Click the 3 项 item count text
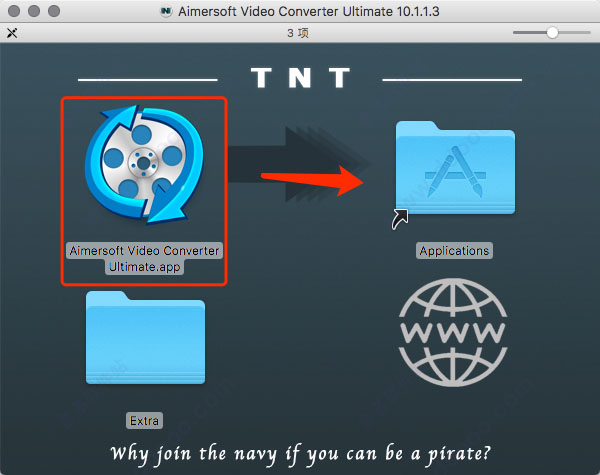 298,33
